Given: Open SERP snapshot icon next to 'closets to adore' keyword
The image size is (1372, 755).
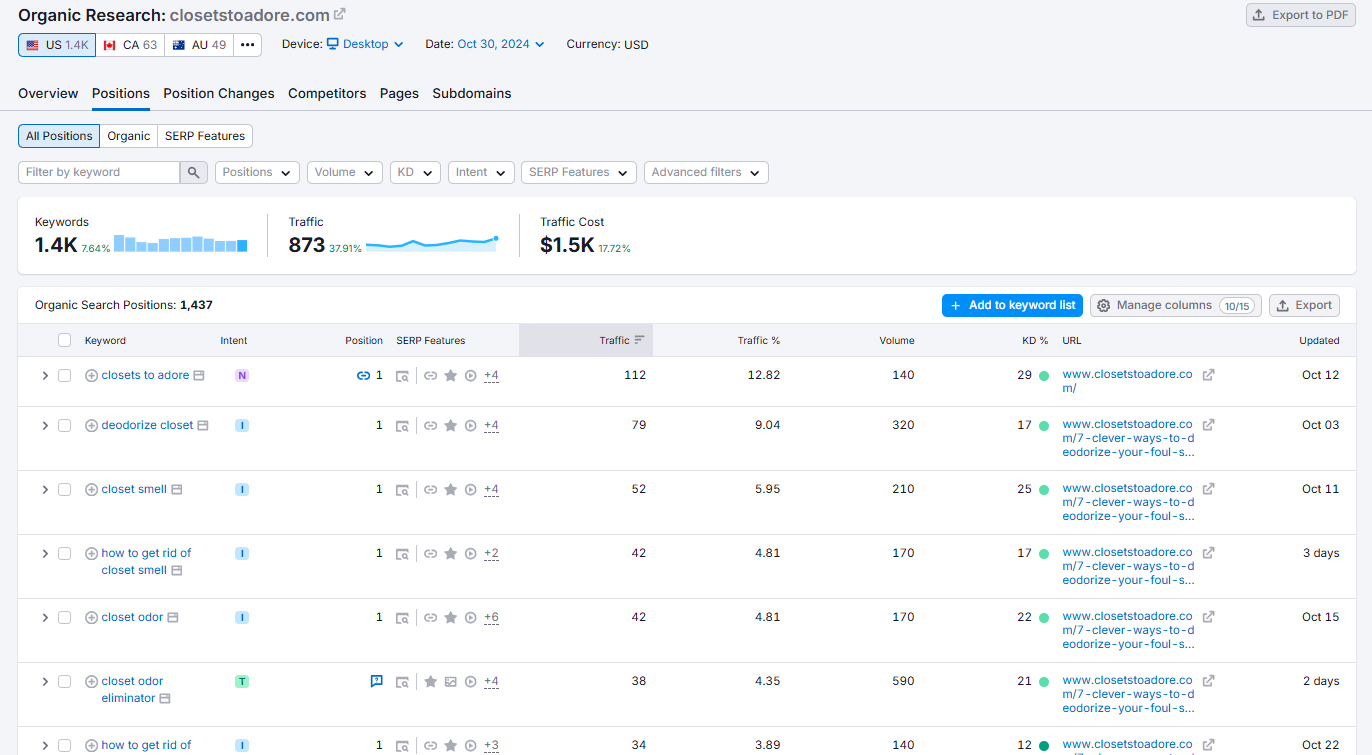Looking at the screenshot, I should point(199,375).
